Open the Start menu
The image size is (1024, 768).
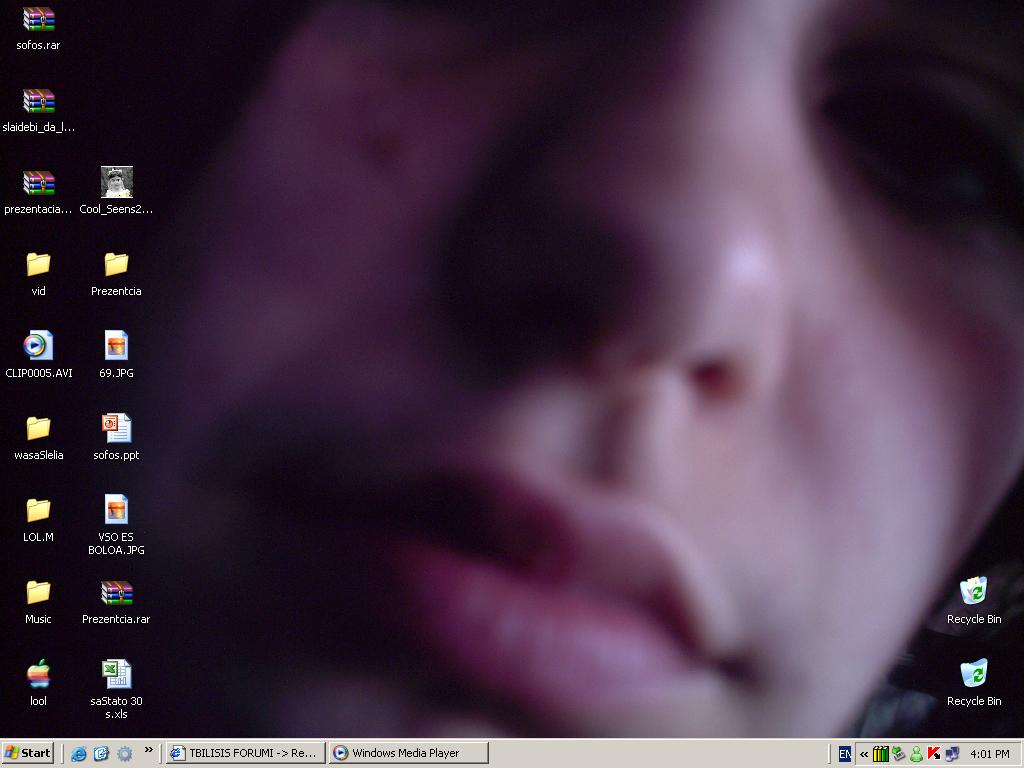tap(27, 753)
